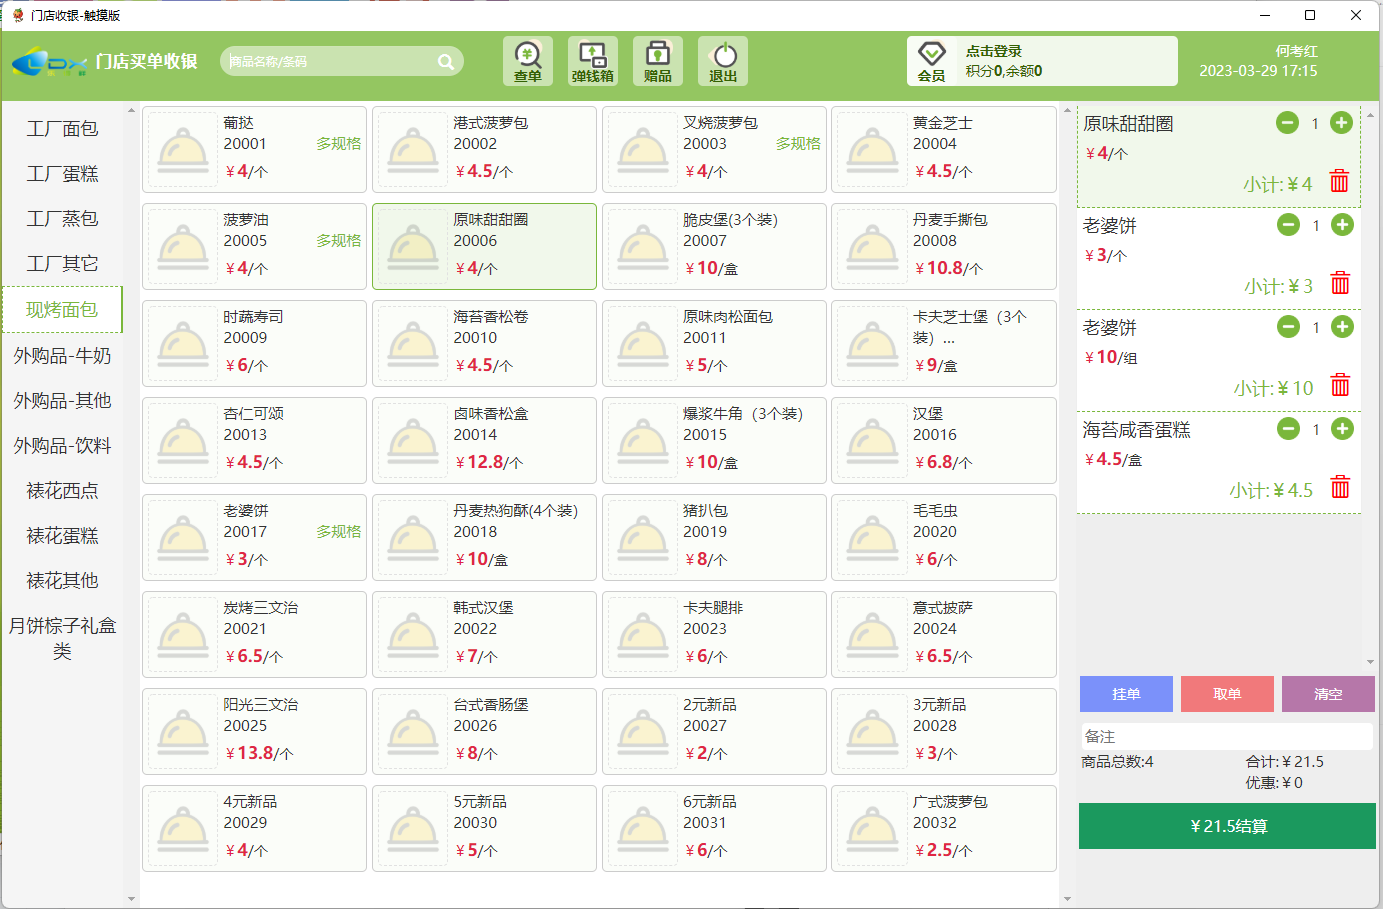The width and height of the screenshot is (1383, 909).
Task: Select the 现烤面包 category
Action: point(62,310)
